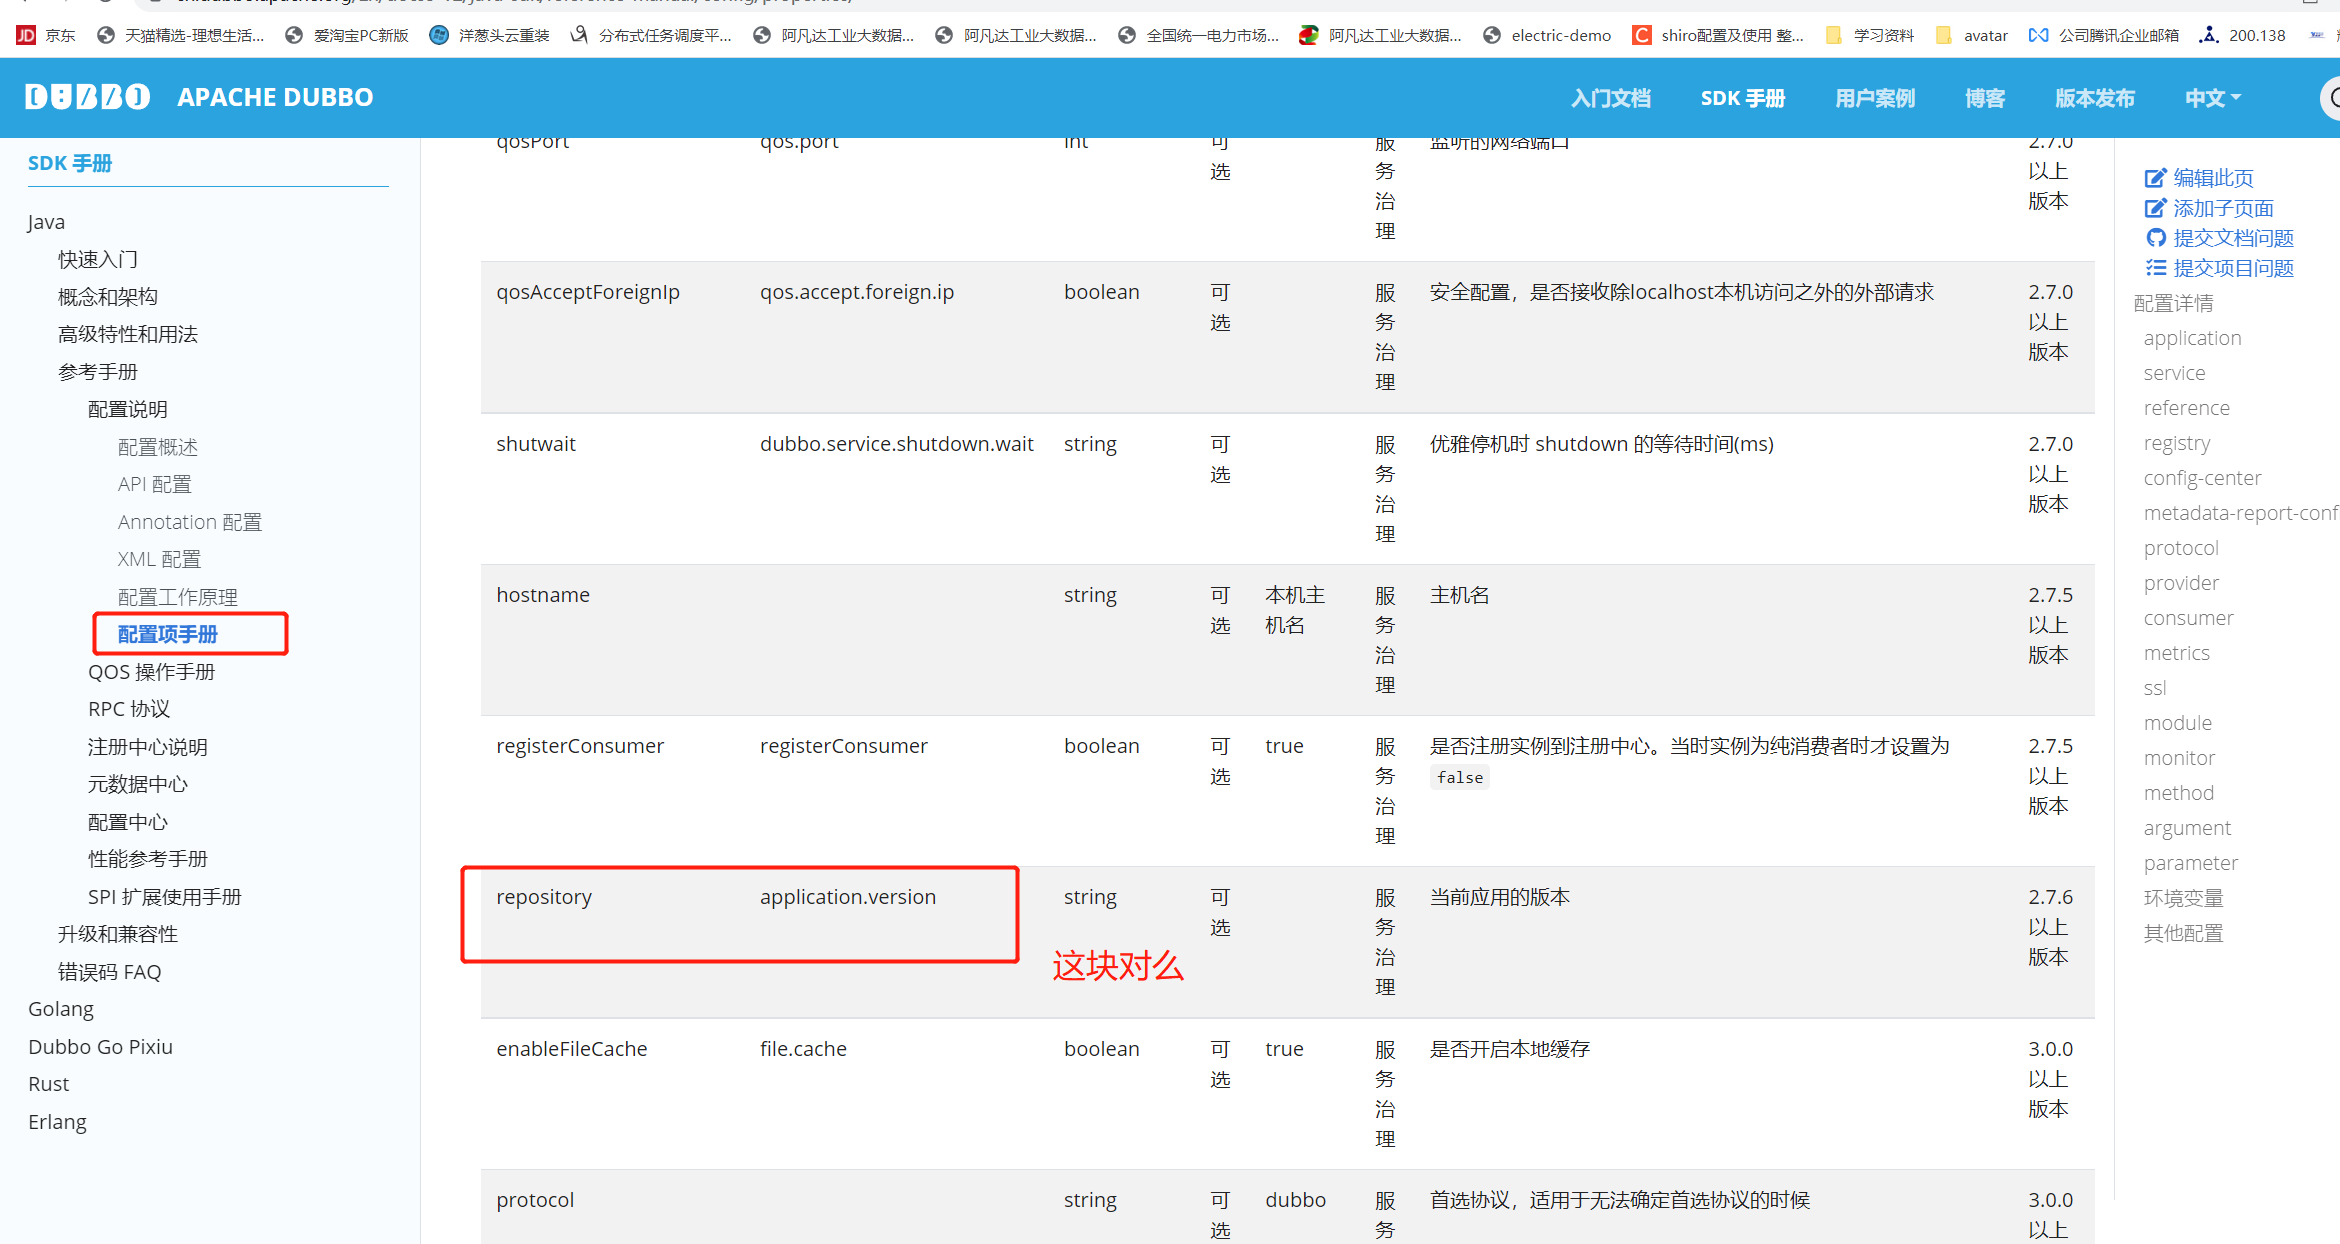Open the 洋葱头云重装 bookmark
Image resolution: width=2340 pixels, height=1244 pixels.
[490, 35]
